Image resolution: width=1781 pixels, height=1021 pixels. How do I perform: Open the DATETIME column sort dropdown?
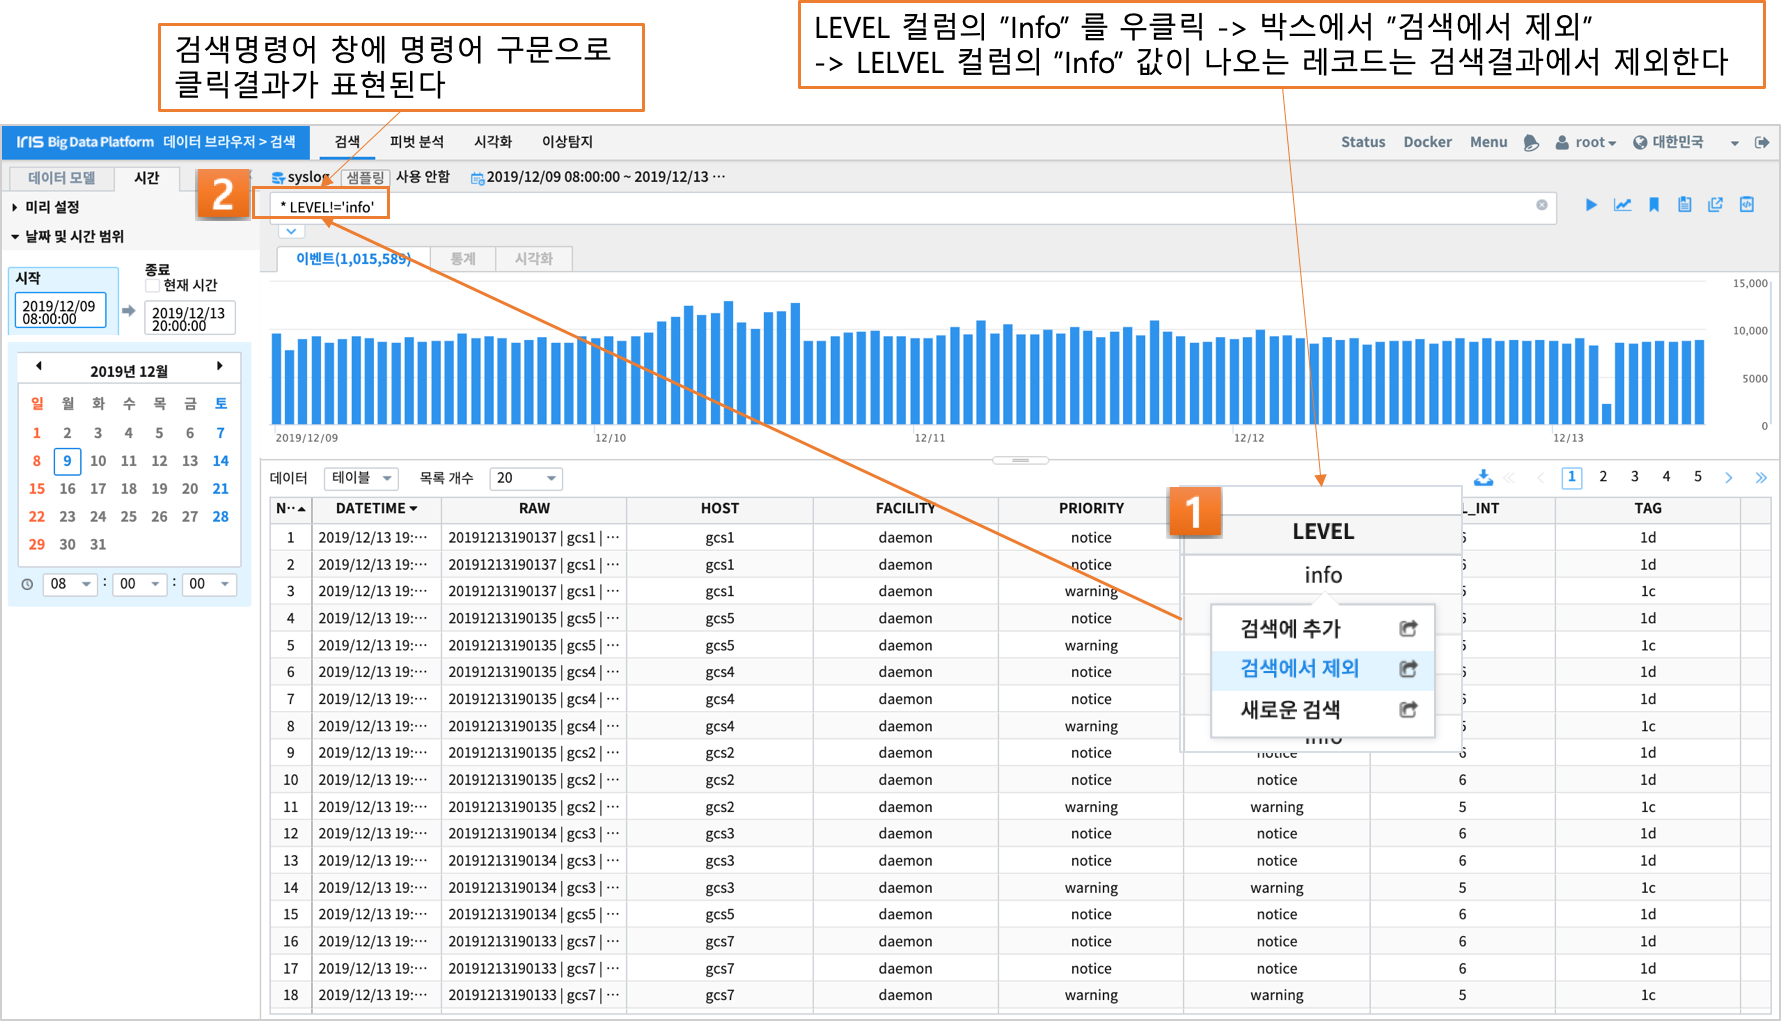(414, 509)
